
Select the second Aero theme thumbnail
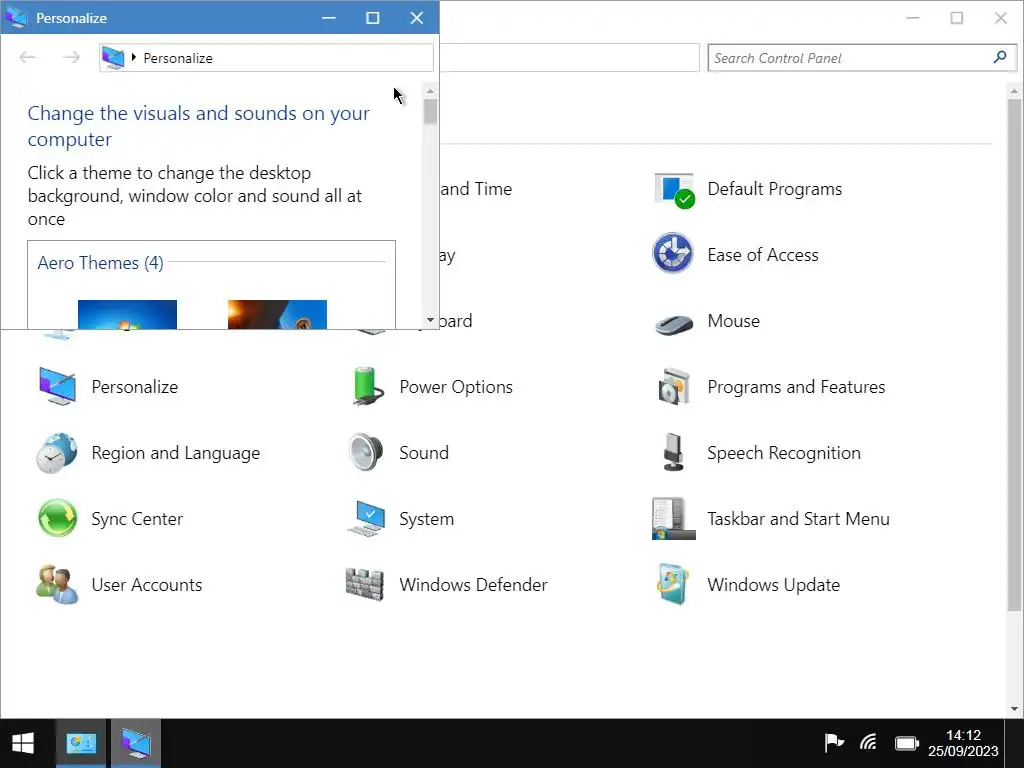[277, 315]
